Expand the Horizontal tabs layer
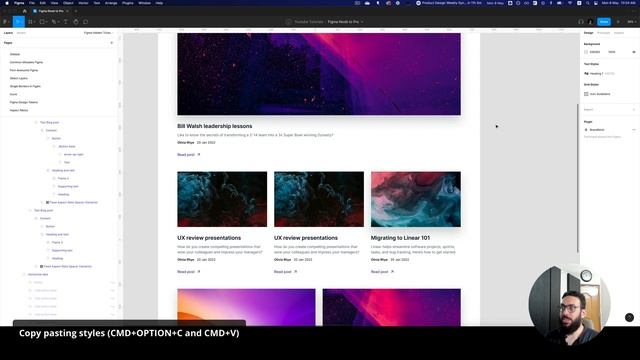Image resolution: width=640 pixels, height=360 pixels. (x=24, y=274)
